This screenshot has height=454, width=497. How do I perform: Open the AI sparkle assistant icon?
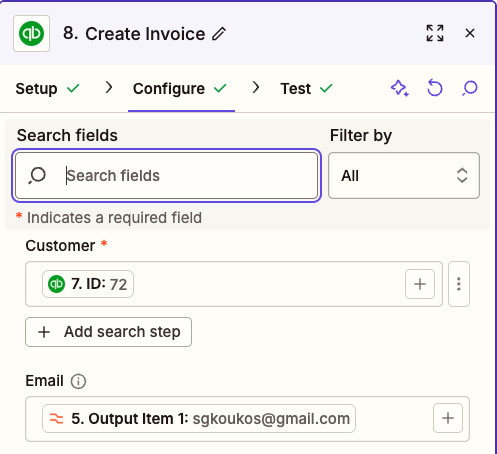[x=399, y=88]
